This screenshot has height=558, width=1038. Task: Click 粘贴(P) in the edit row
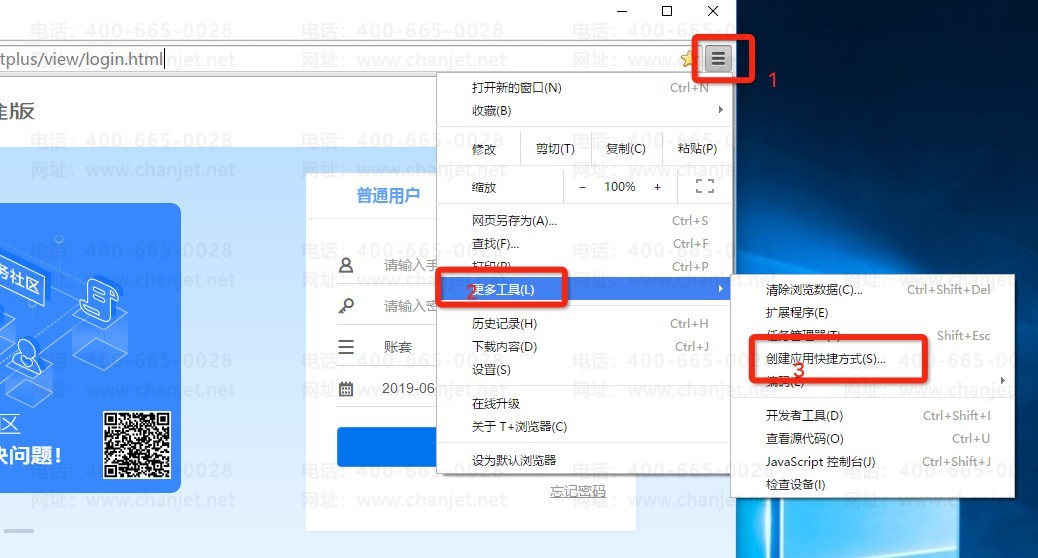[697, 149]
